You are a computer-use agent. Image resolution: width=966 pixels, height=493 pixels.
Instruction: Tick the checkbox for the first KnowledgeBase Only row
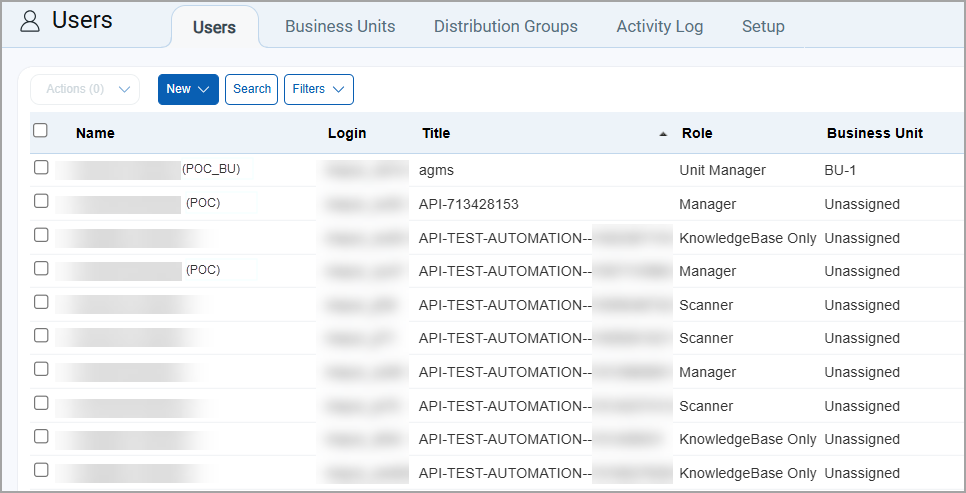click(41, 235)
